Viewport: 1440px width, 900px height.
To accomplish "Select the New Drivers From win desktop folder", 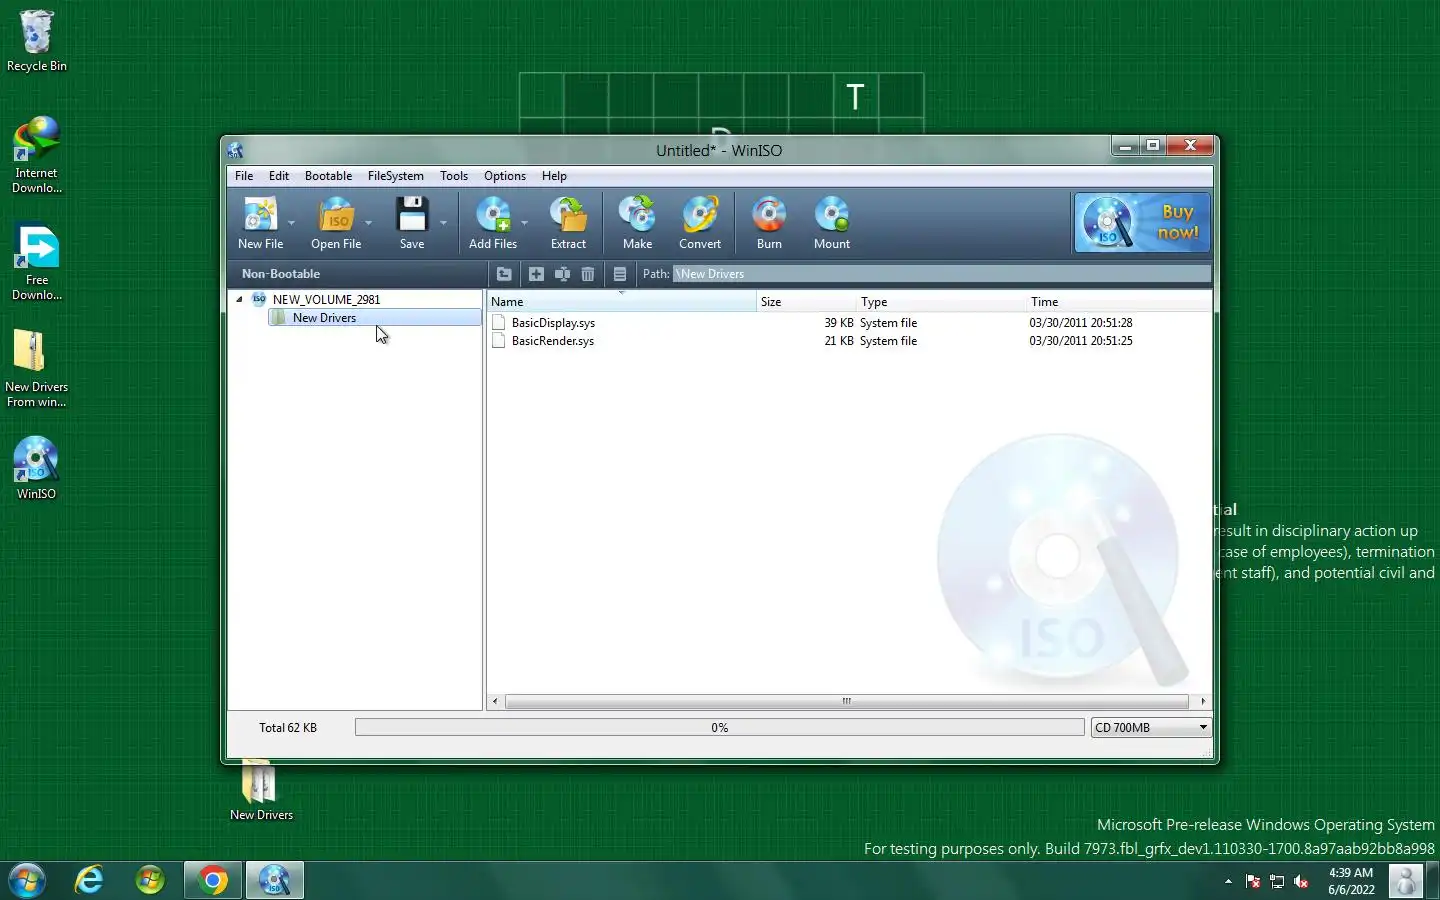I will (x=37, y=369).
